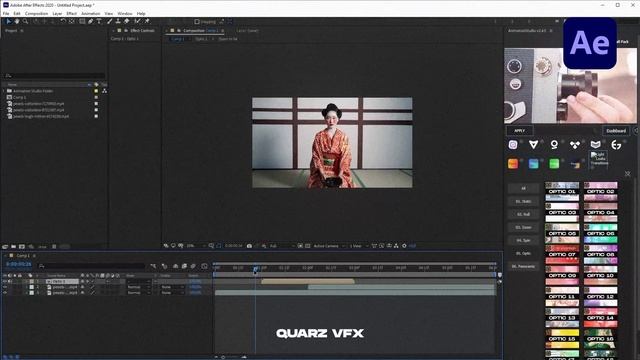
Task: Select the Hand tool
Action: tap(17, 21)
